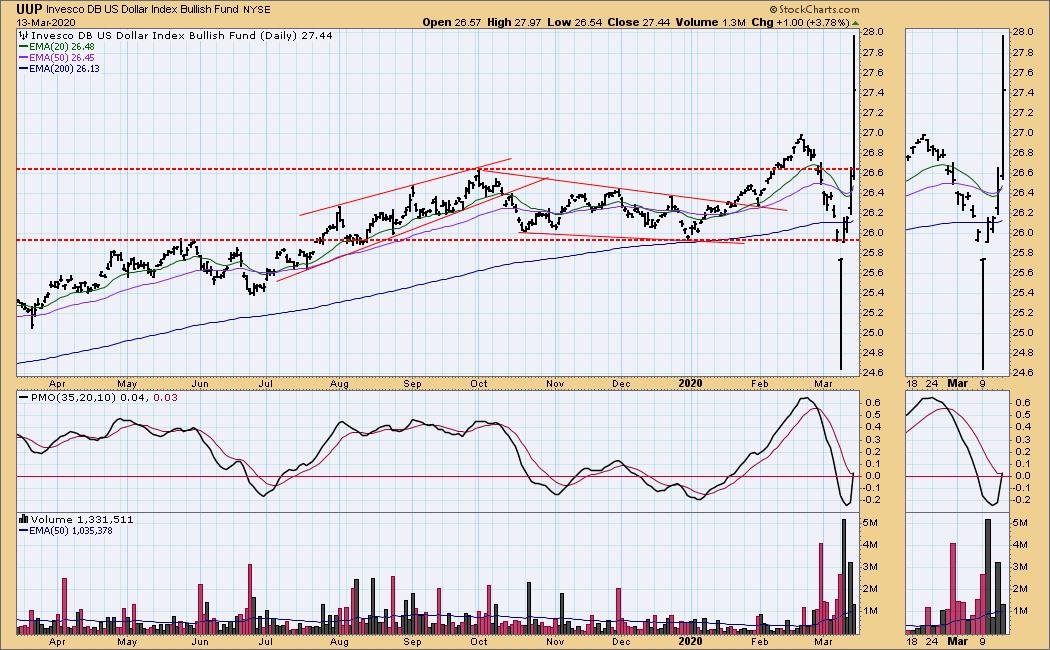Click the Volume 1.3M header value
Screen dimensions: 1050x650
point(710,22)
